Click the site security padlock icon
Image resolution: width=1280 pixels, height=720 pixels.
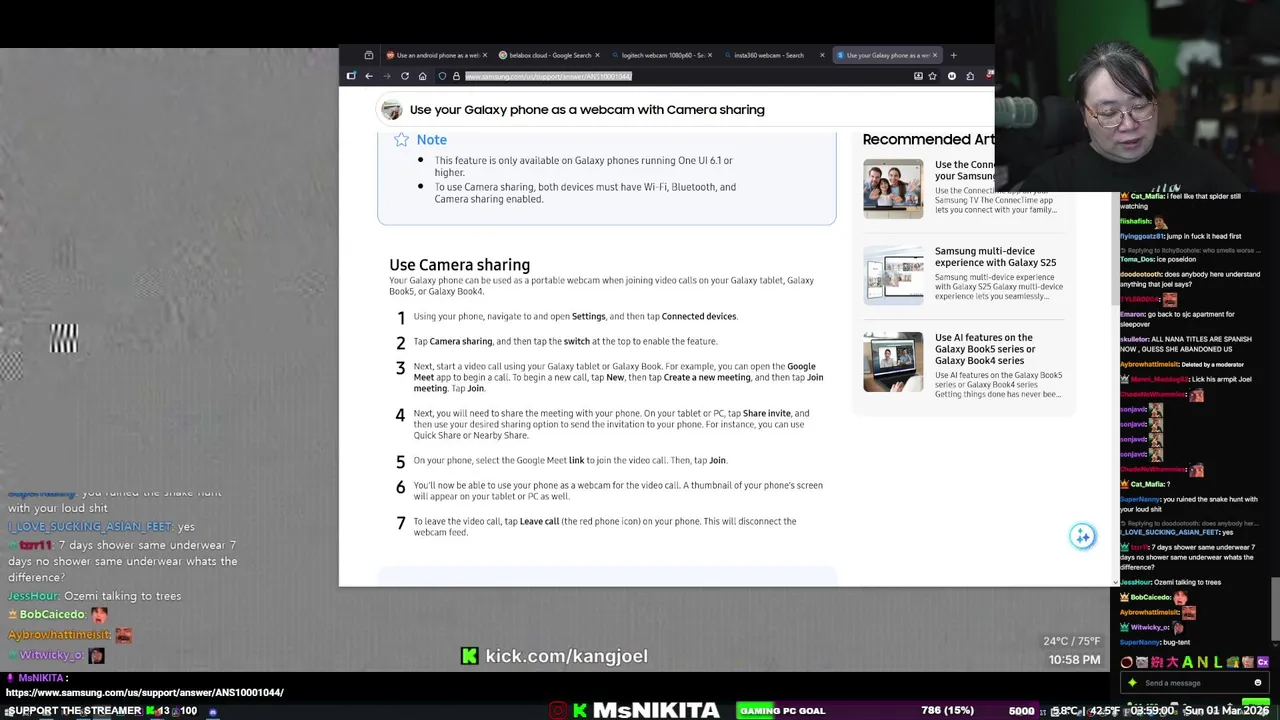tap(456, 76)
